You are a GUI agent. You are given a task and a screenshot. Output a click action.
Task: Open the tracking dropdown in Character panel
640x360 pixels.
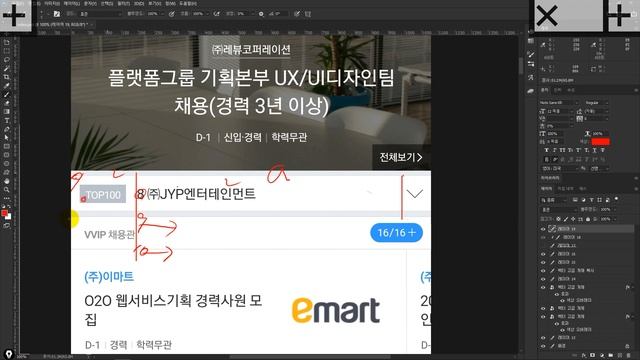coord(596,119)
